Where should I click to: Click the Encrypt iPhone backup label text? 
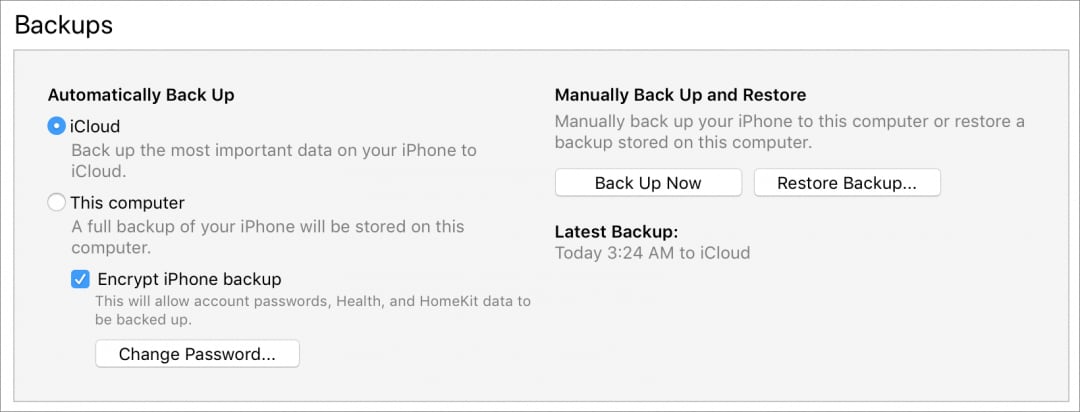[x=189, y=279]
